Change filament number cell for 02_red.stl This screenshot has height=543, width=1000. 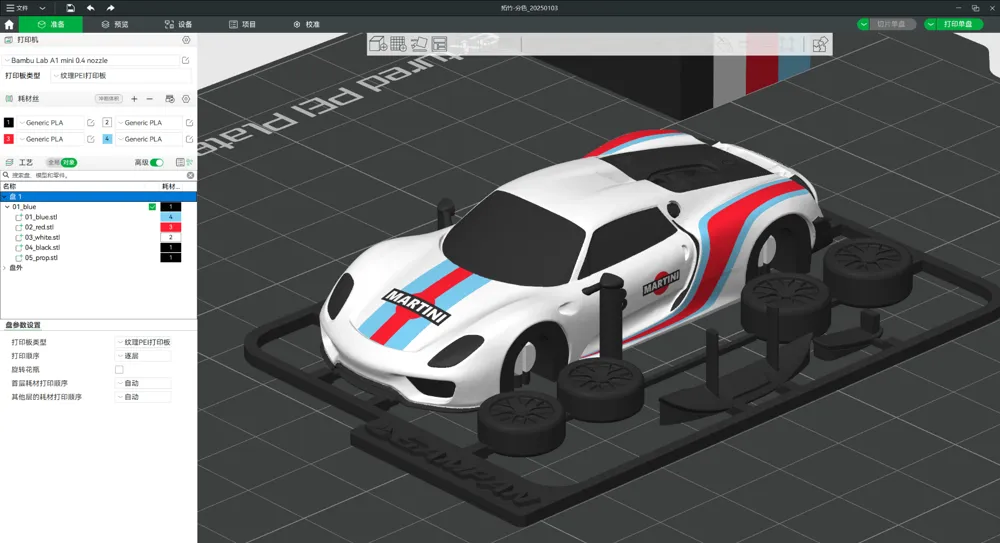171,227
